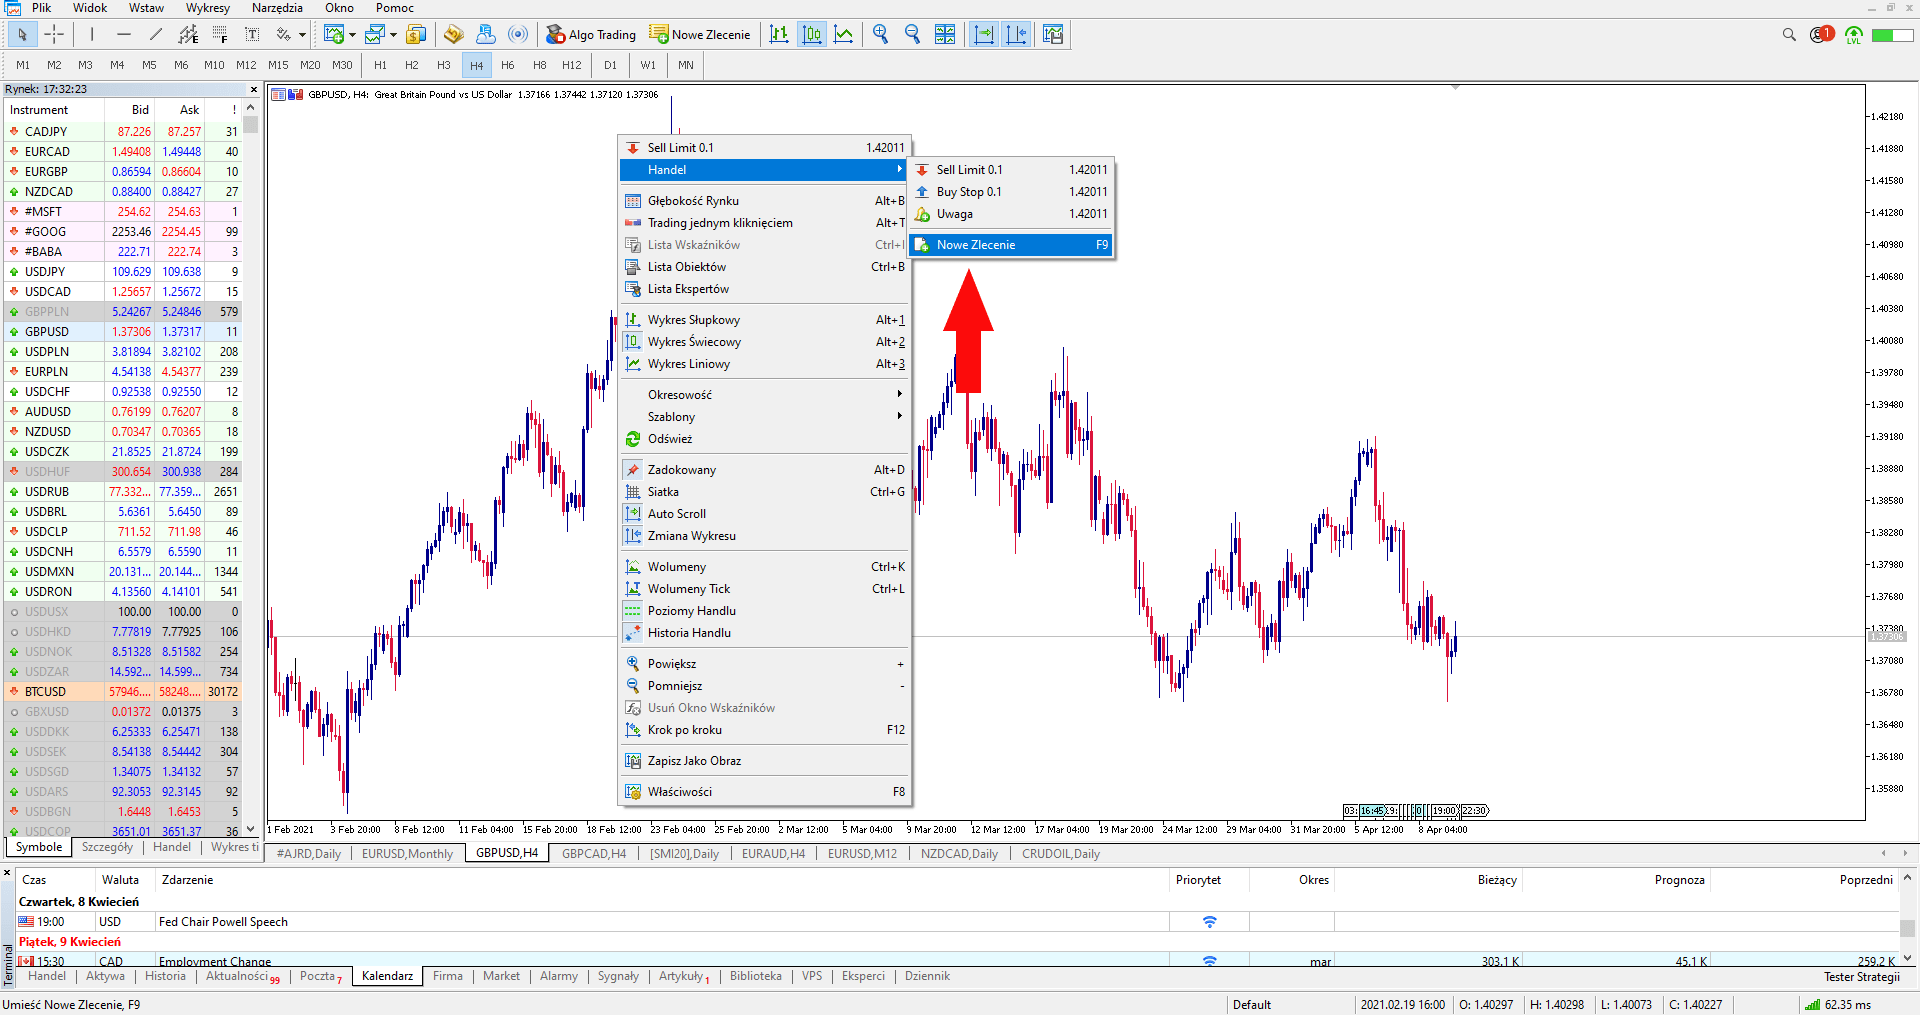The image size is (1920, 1015).
Task: Toggle Algo Trading
Action: [591, 34]
